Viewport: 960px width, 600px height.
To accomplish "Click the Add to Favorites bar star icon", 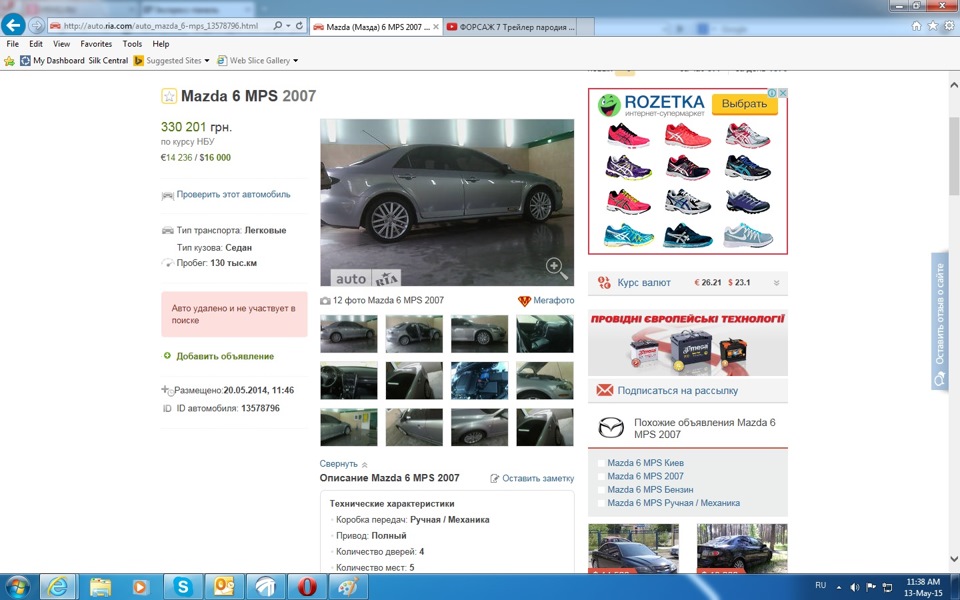I will tap(9, 61).
